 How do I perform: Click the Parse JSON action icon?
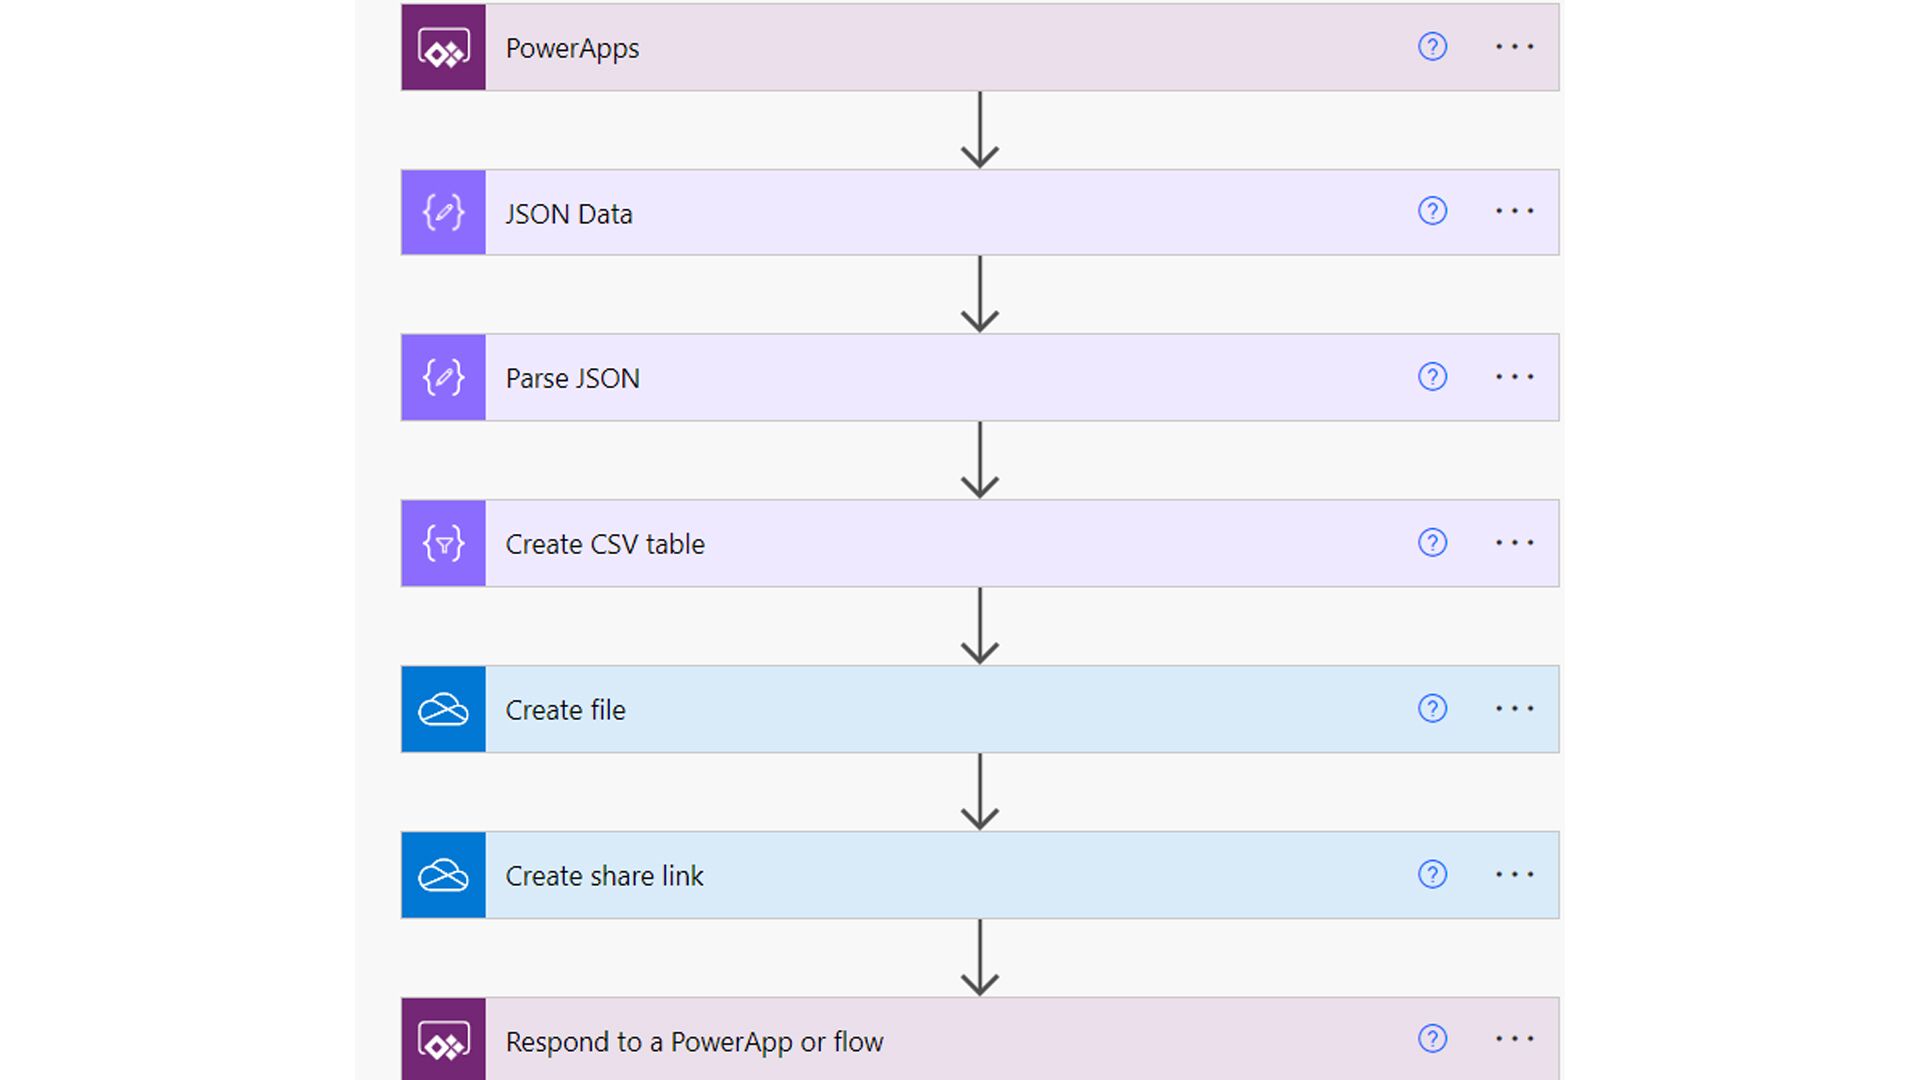443,377
